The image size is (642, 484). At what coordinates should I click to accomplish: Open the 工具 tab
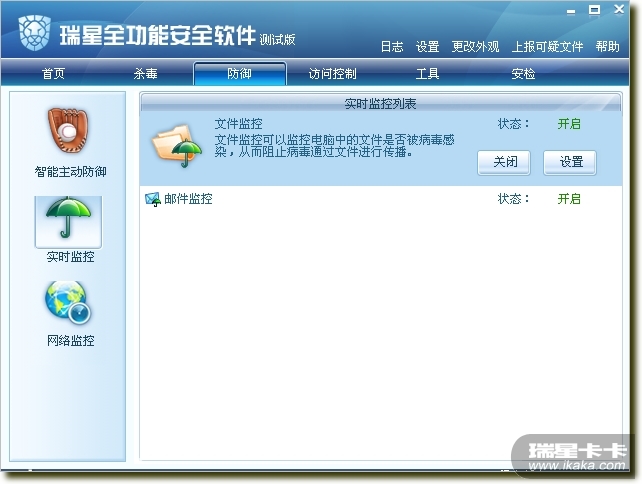point(427,74)
